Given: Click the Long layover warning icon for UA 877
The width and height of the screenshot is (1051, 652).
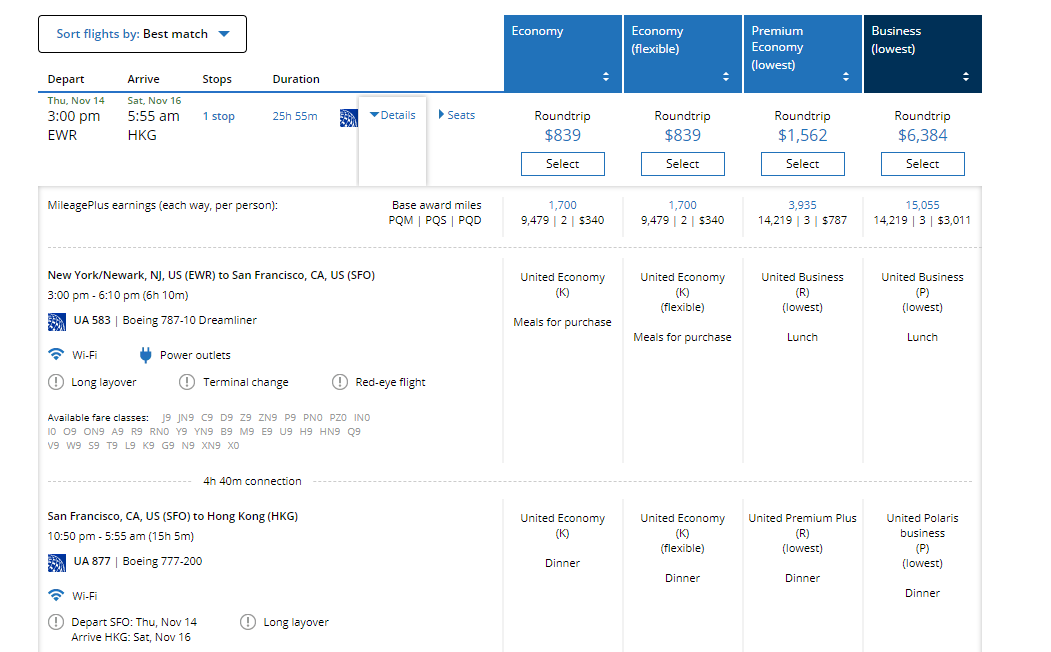Looking at the screenshot, I should click(248, 622).
